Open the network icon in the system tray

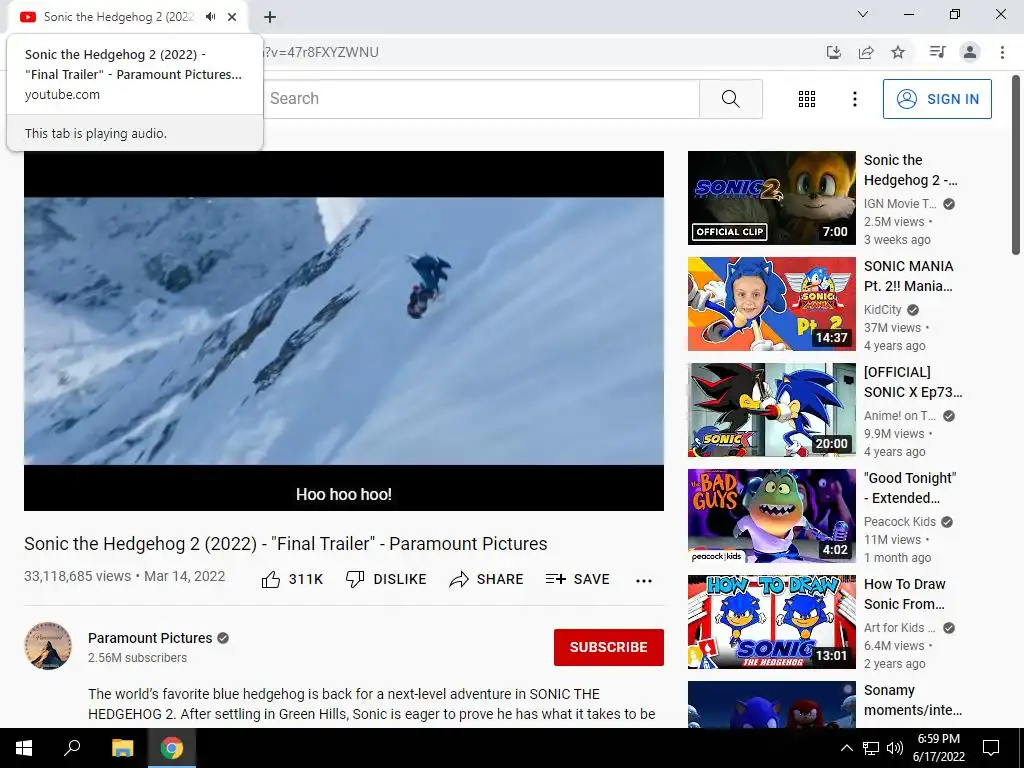click(871, 748)
